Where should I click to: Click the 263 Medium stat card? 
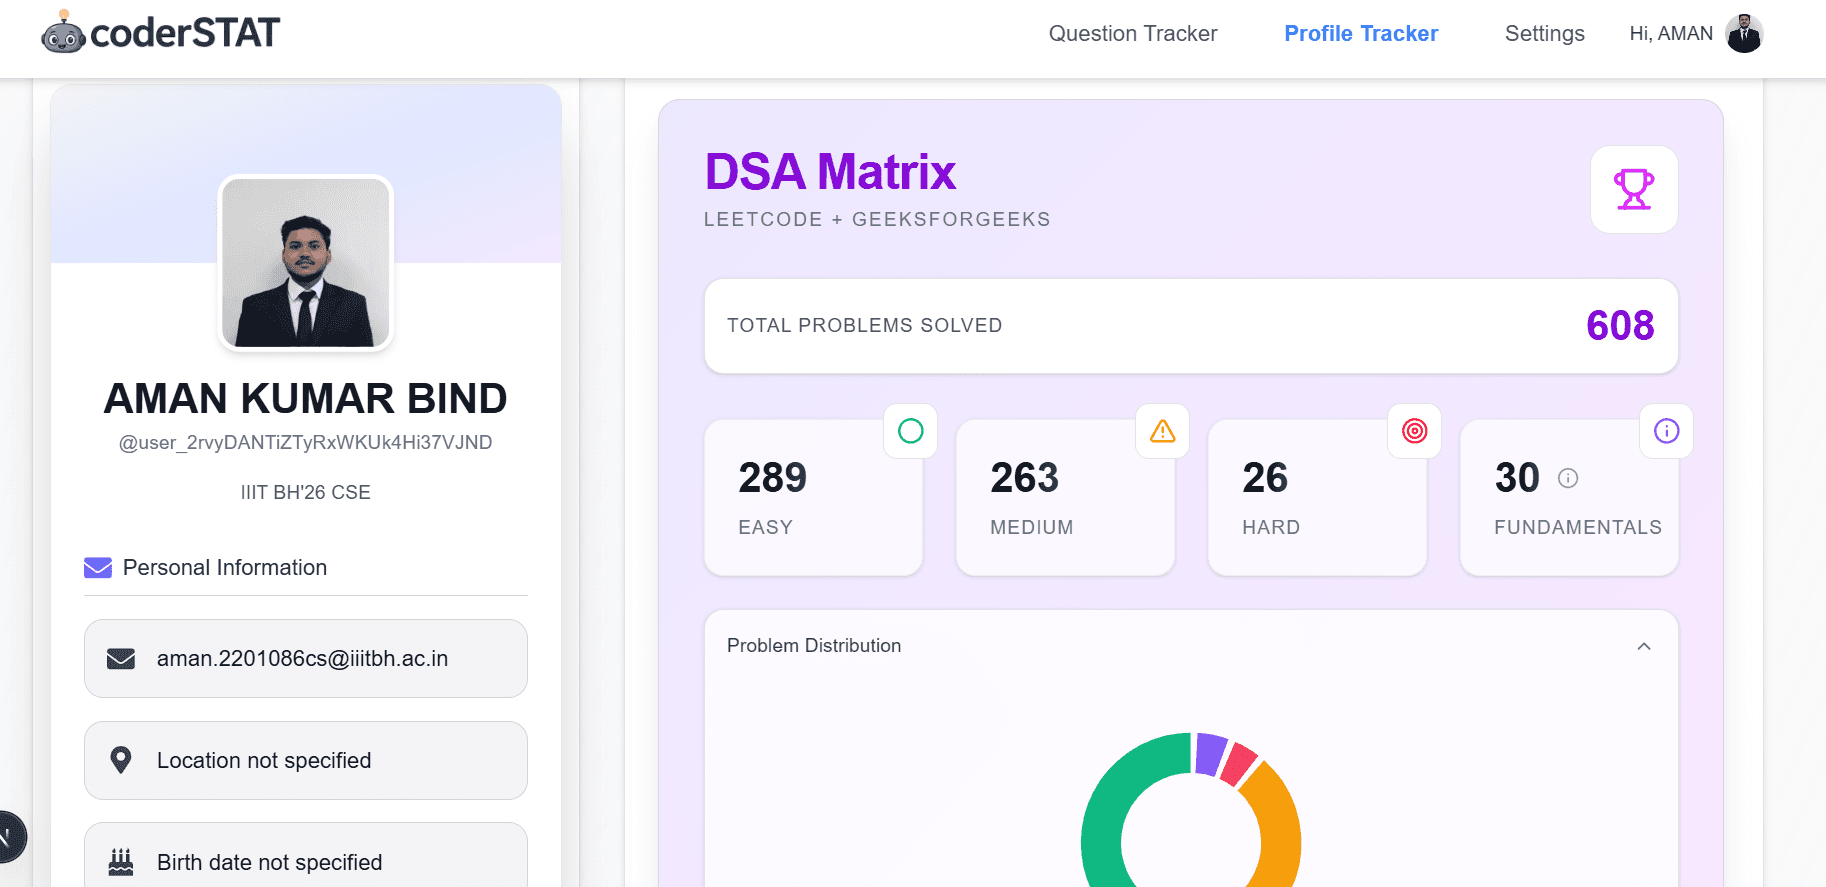point(1065,497)
